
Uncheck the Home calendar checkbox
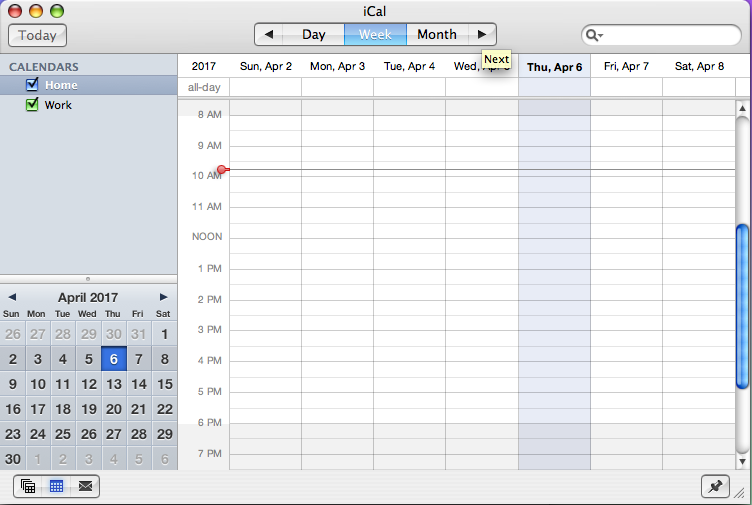[x=32, y=84]
